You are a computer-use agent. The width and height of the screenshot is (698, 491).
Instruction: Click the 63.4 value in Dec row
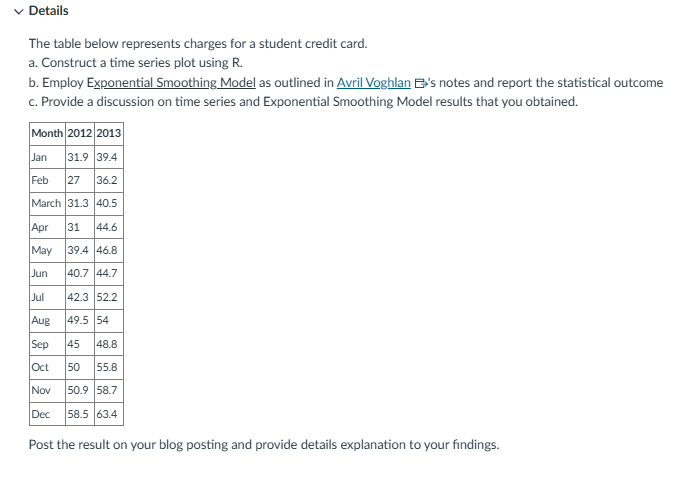[x=107, y=413]
